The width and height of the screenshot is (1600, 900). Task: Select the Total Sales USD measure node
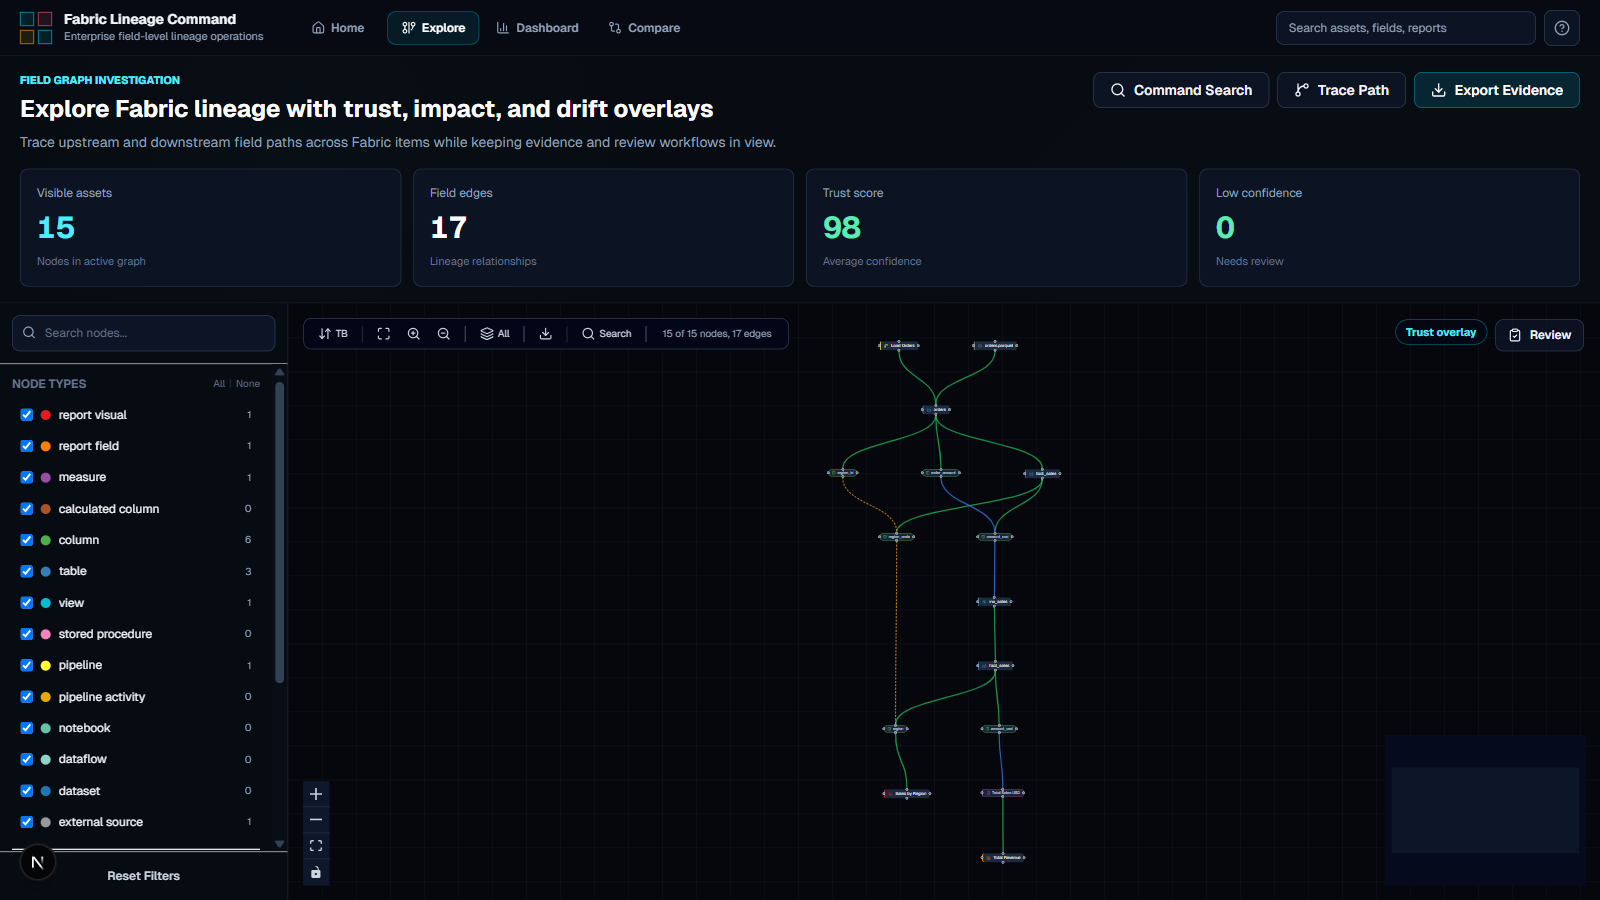[1003, 793]
